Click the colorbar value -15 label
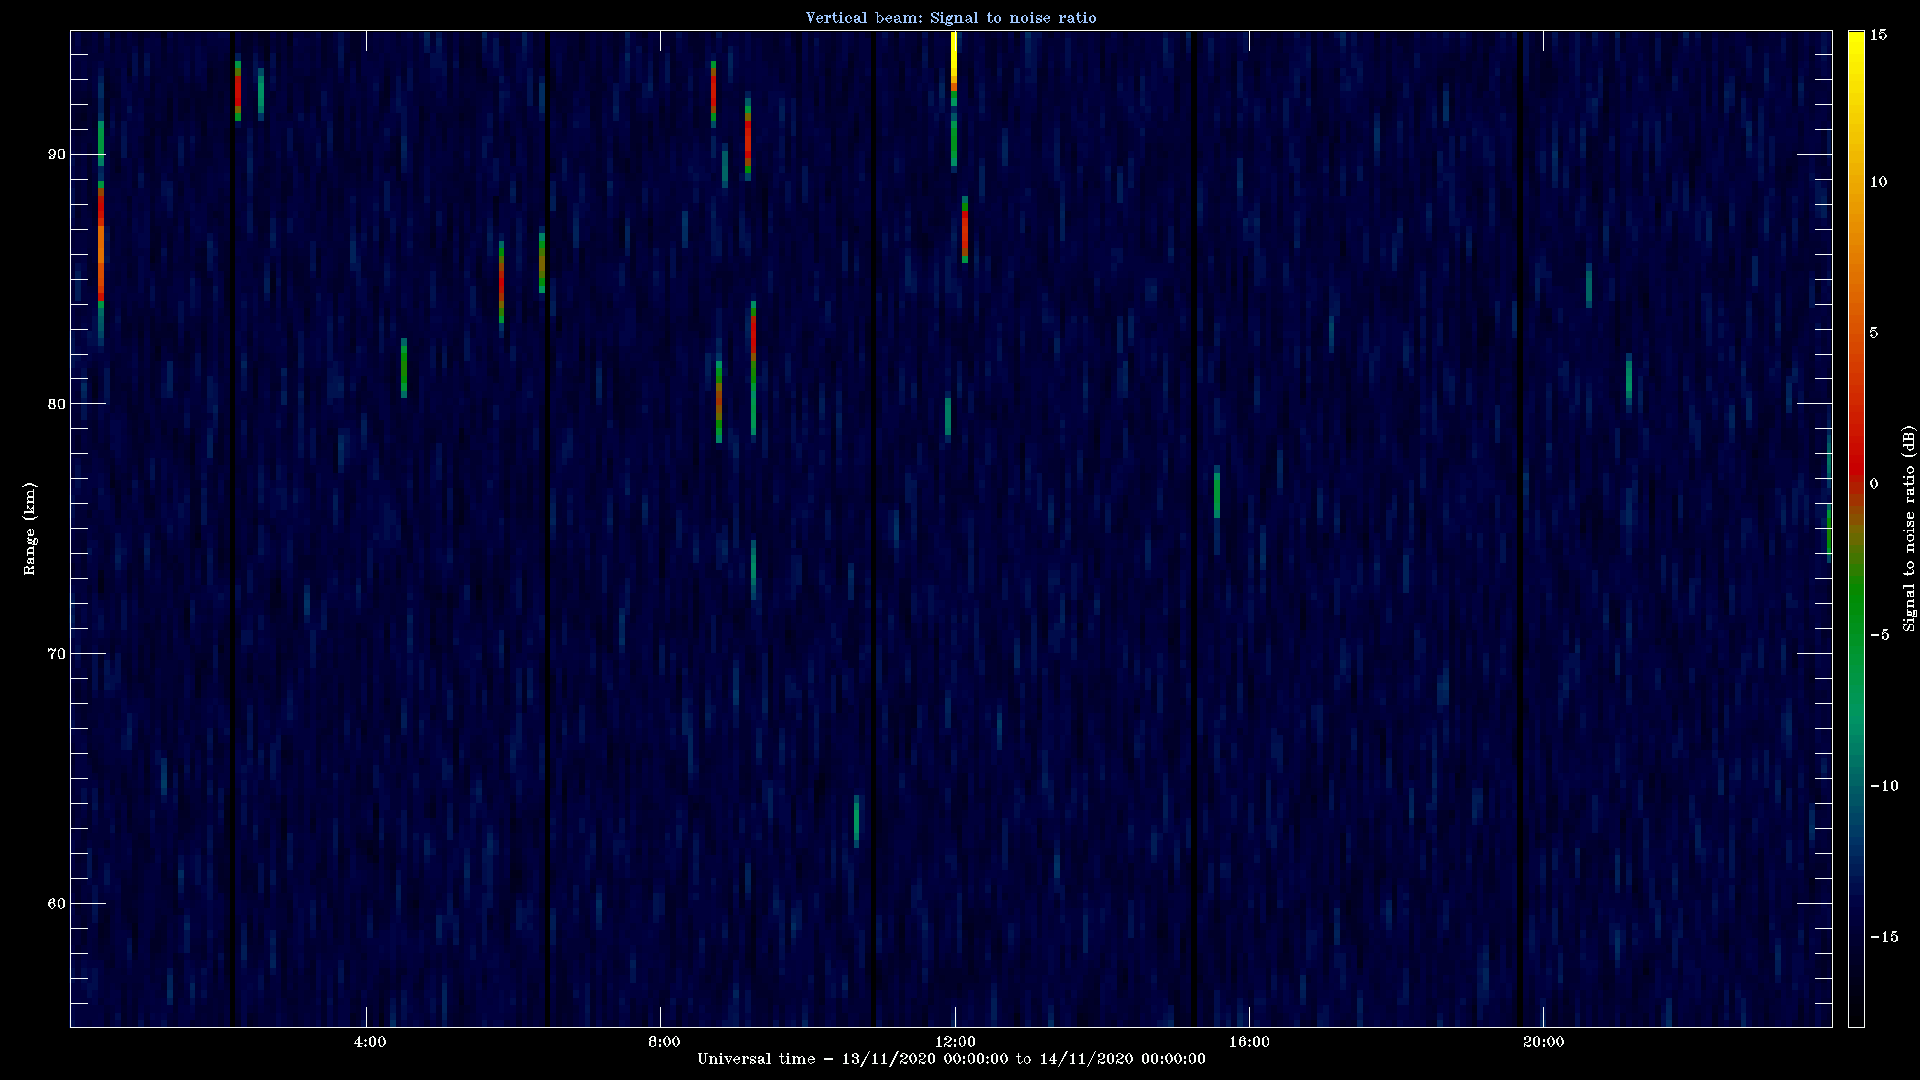 pyautogui.click(x=1883, y=937)
